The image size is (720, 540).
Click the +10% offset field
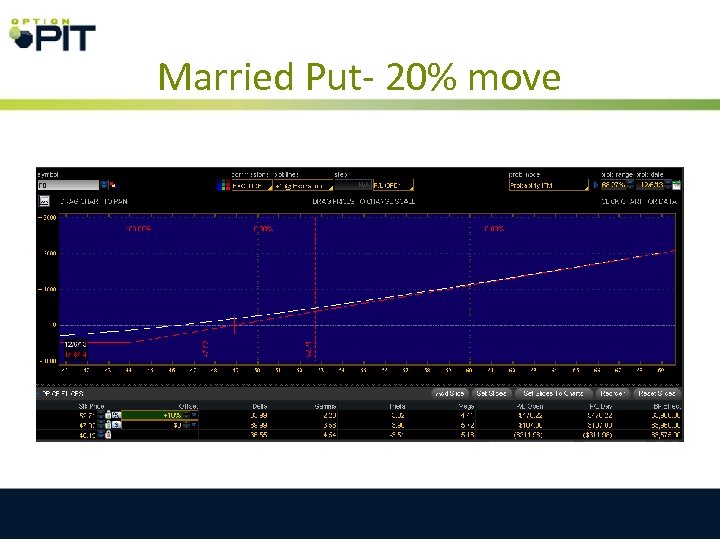[152, 415]
